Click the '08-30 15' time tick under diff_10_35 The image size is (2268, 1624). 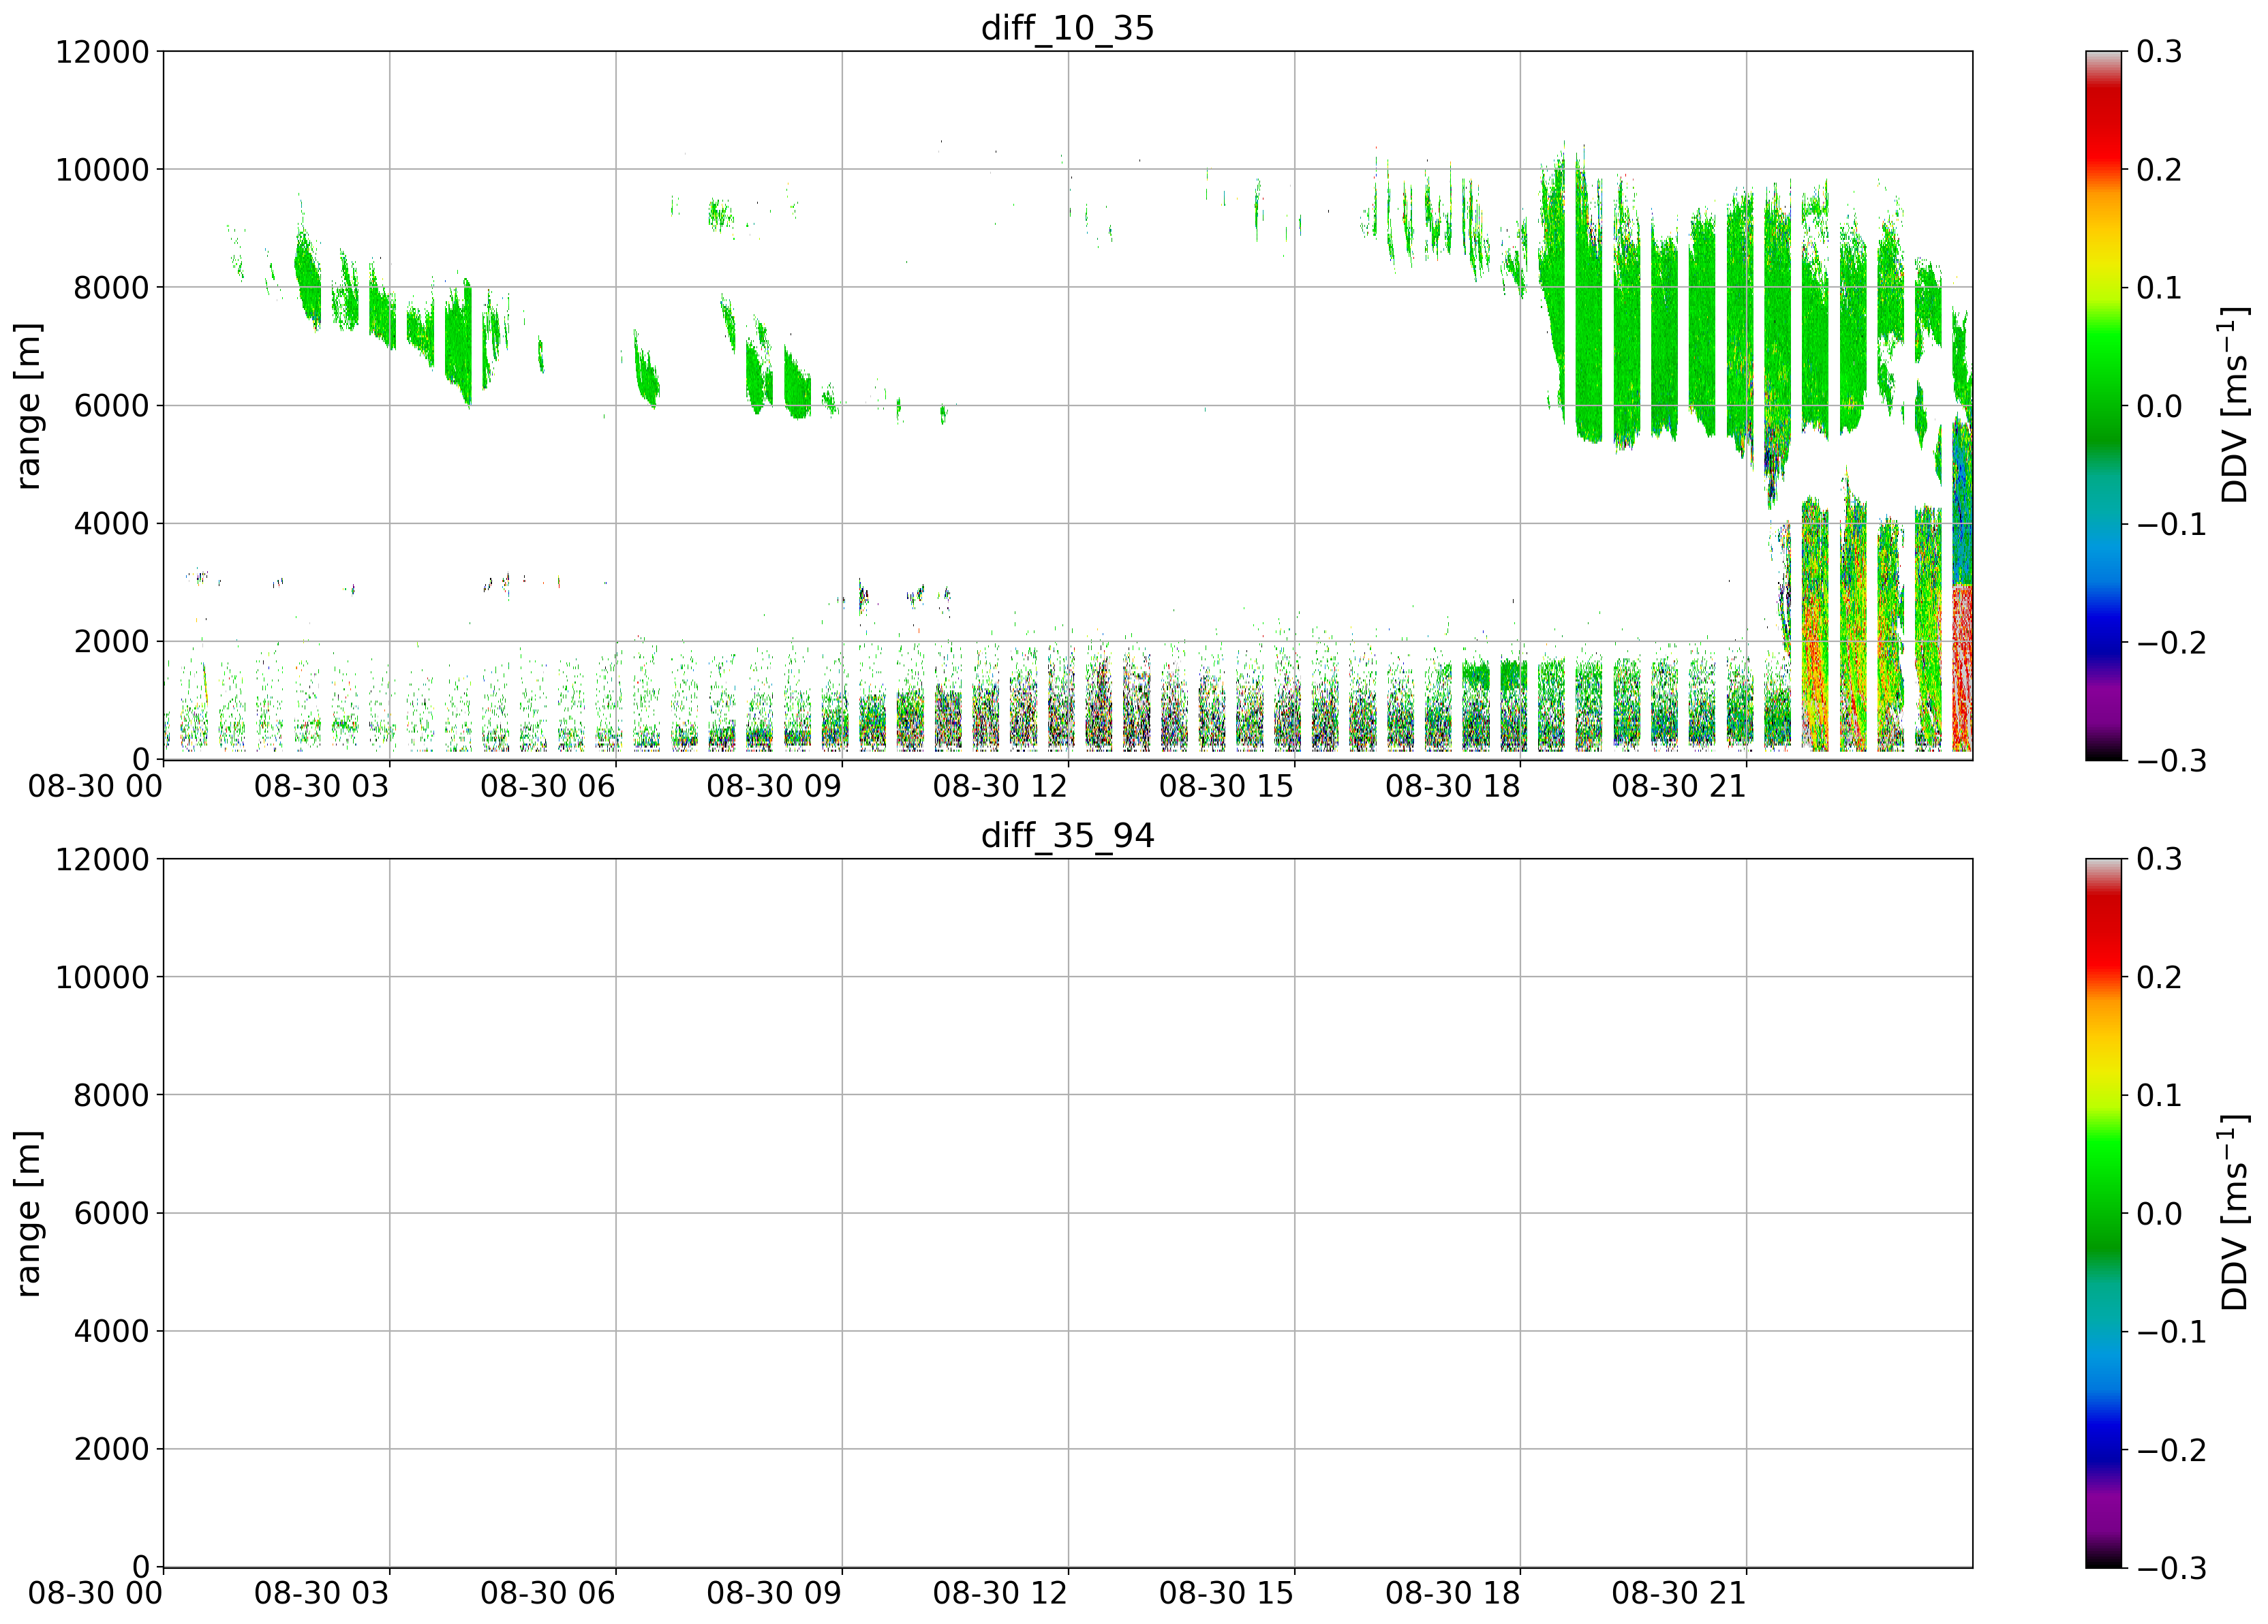[x=1227, y=786]
